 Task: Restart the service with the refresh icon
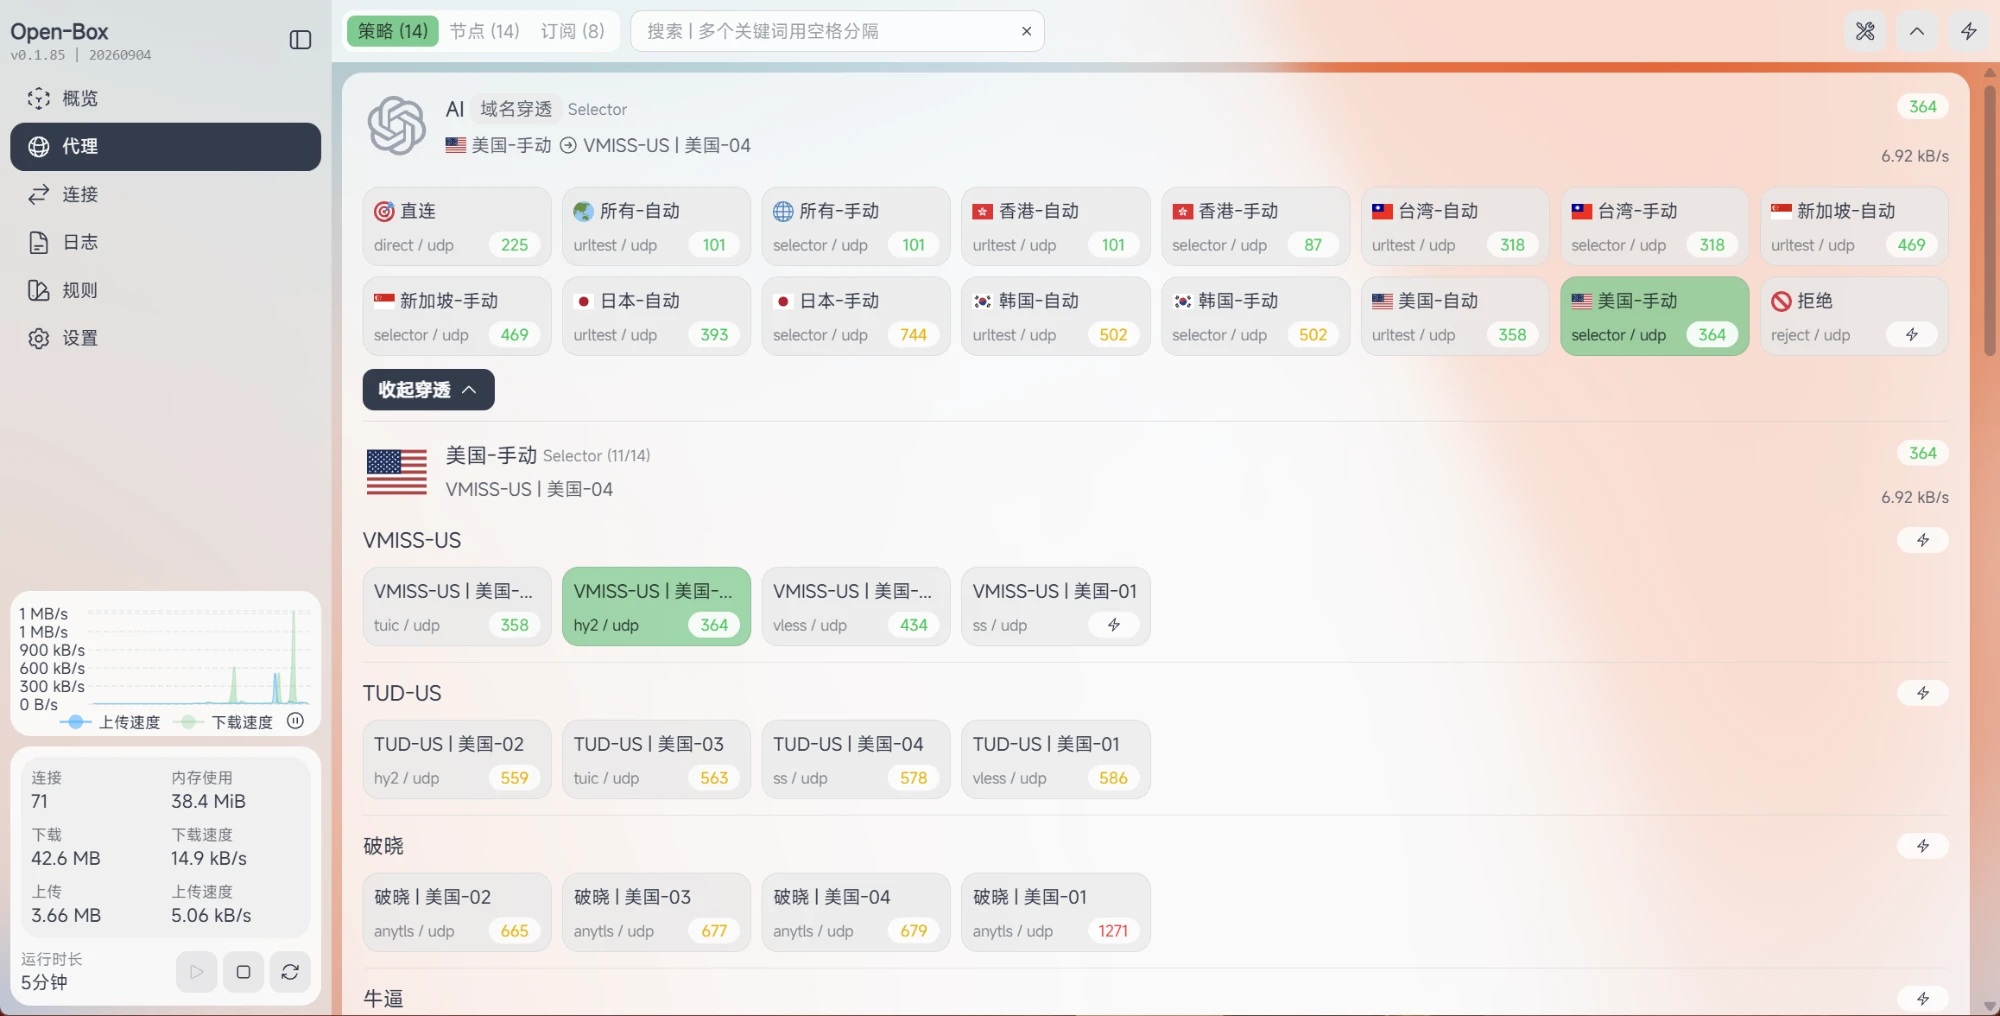pos(290,972)
